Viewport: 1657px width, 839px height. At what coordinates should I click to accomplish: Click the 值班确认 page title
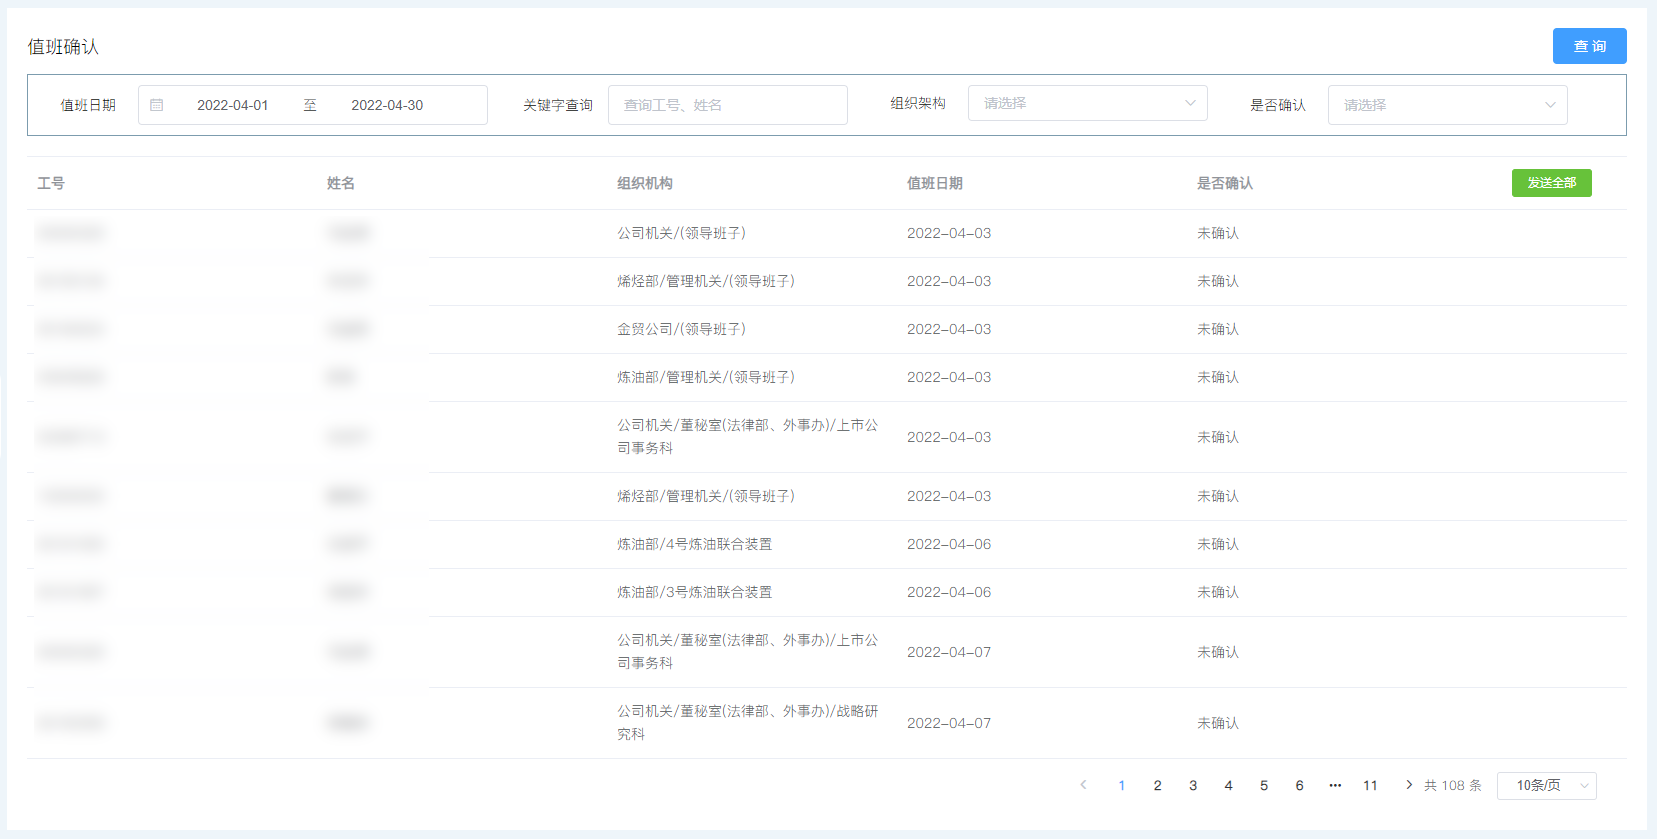tap(63, 47)
